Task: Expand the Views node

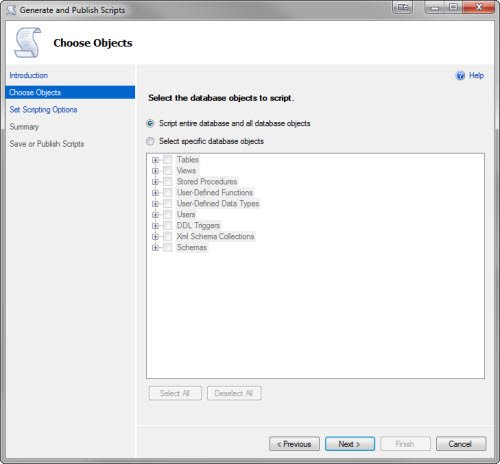Action: (155, 171)
